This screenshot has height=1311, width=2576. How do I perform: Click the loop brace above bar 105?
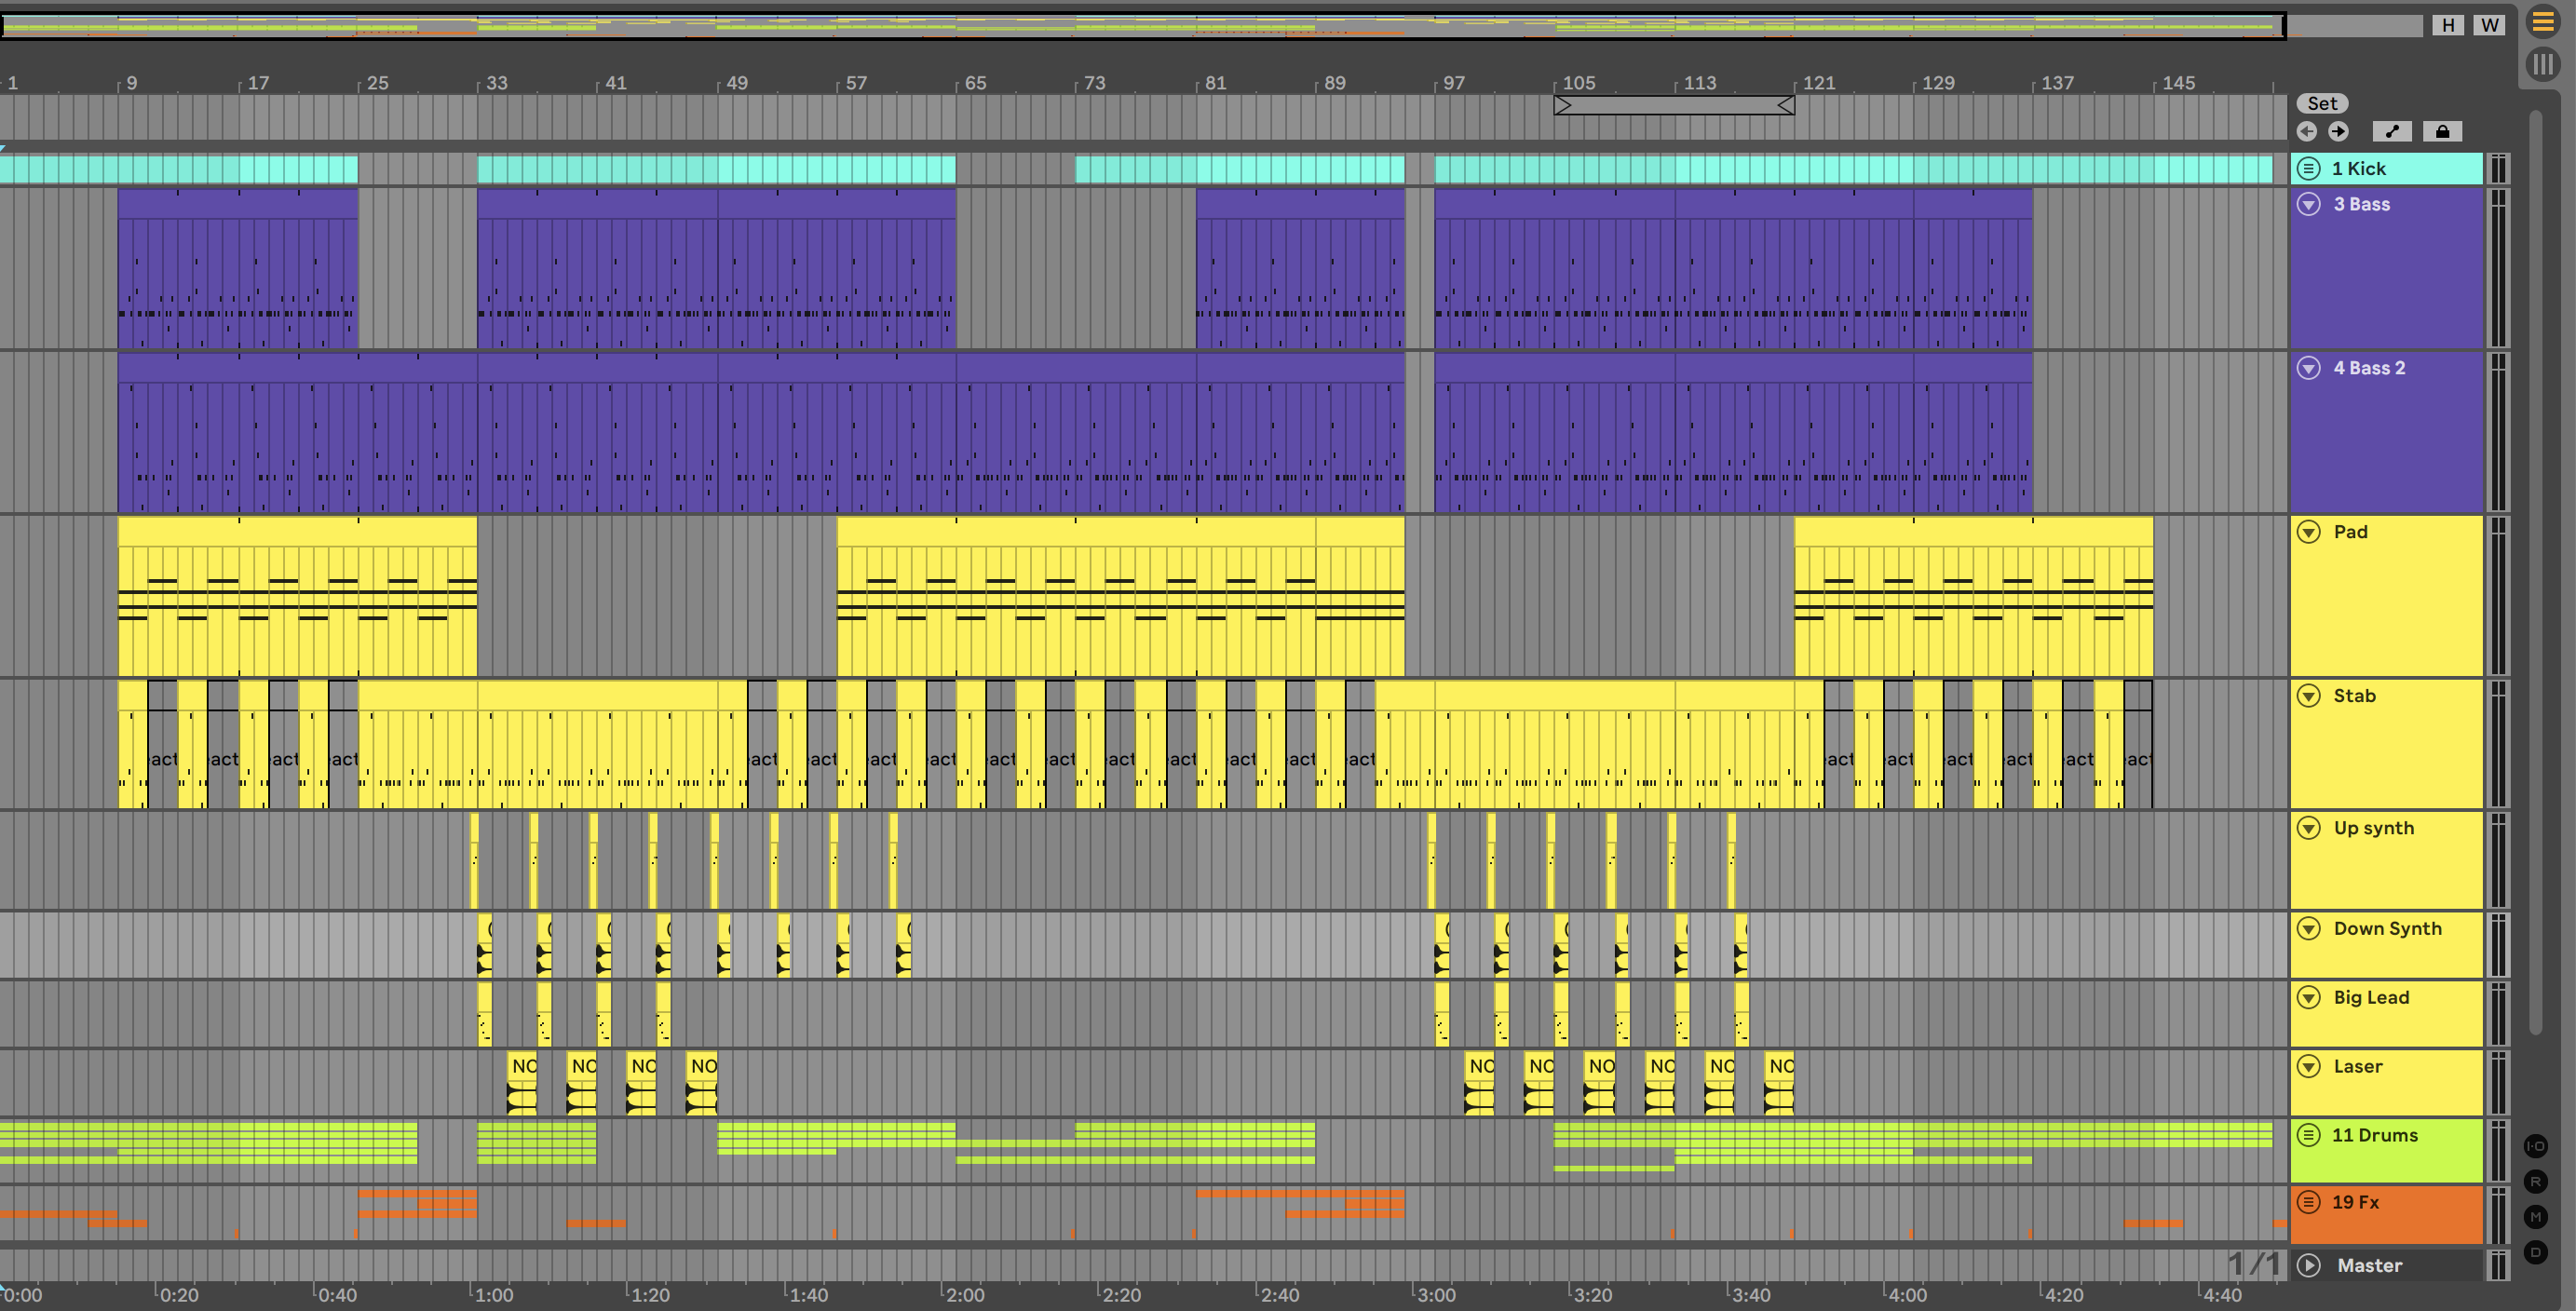pos(1673,105)
